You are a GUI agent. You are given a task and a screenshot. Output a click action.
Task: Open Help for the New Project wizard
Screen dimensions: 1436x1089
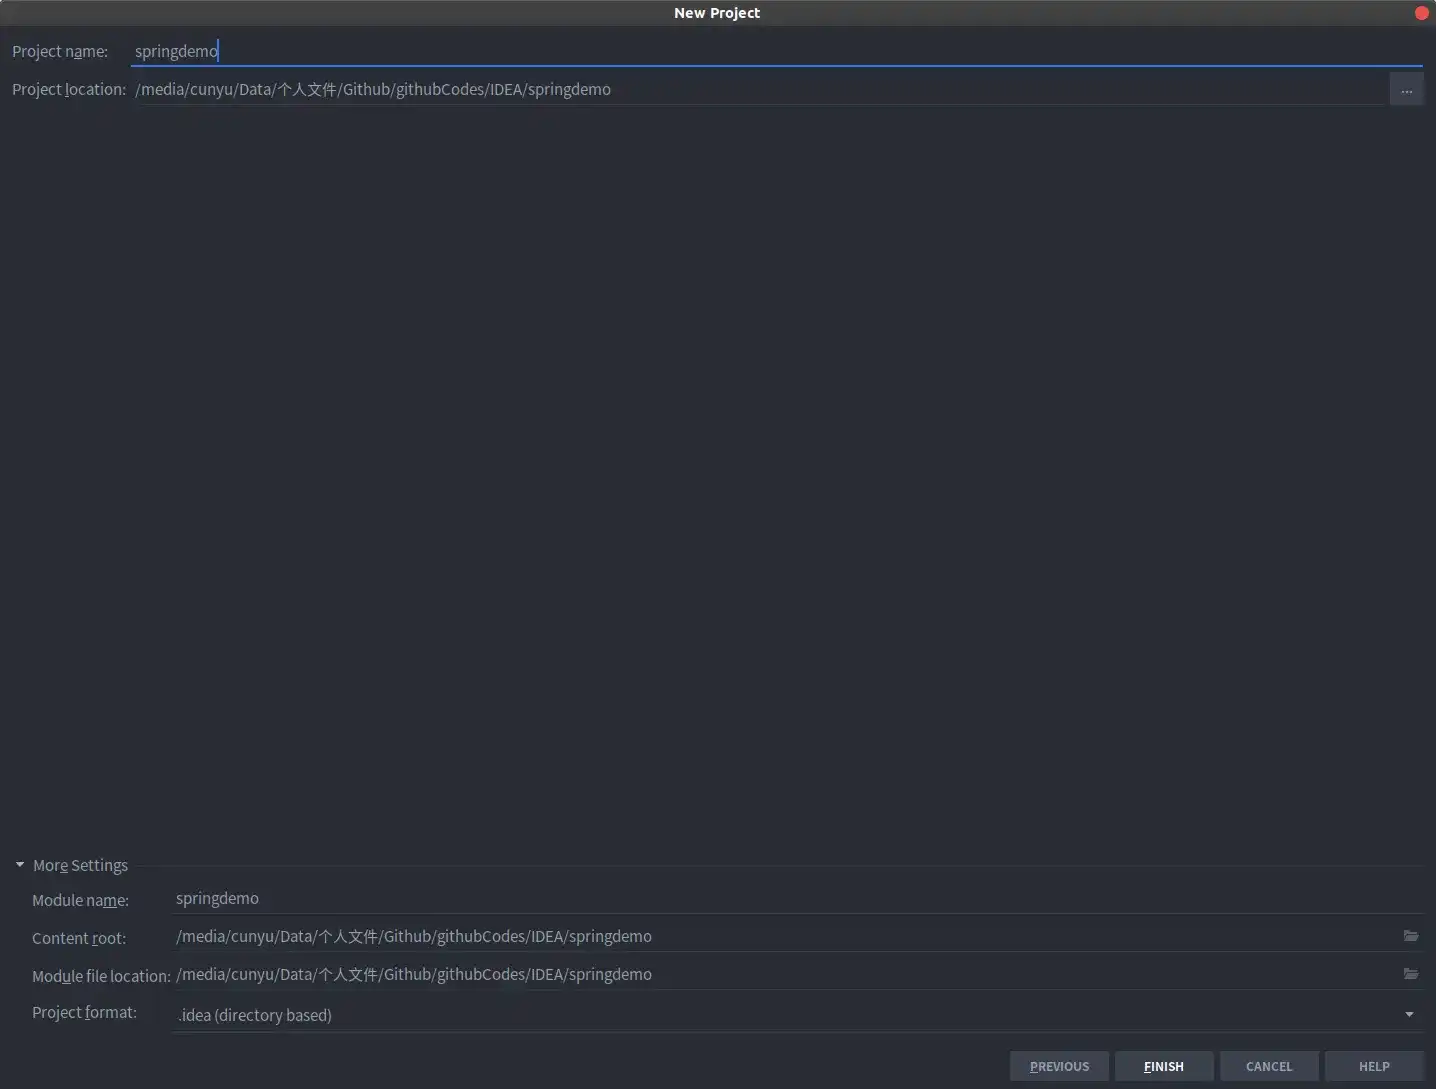point(1374,1067)
